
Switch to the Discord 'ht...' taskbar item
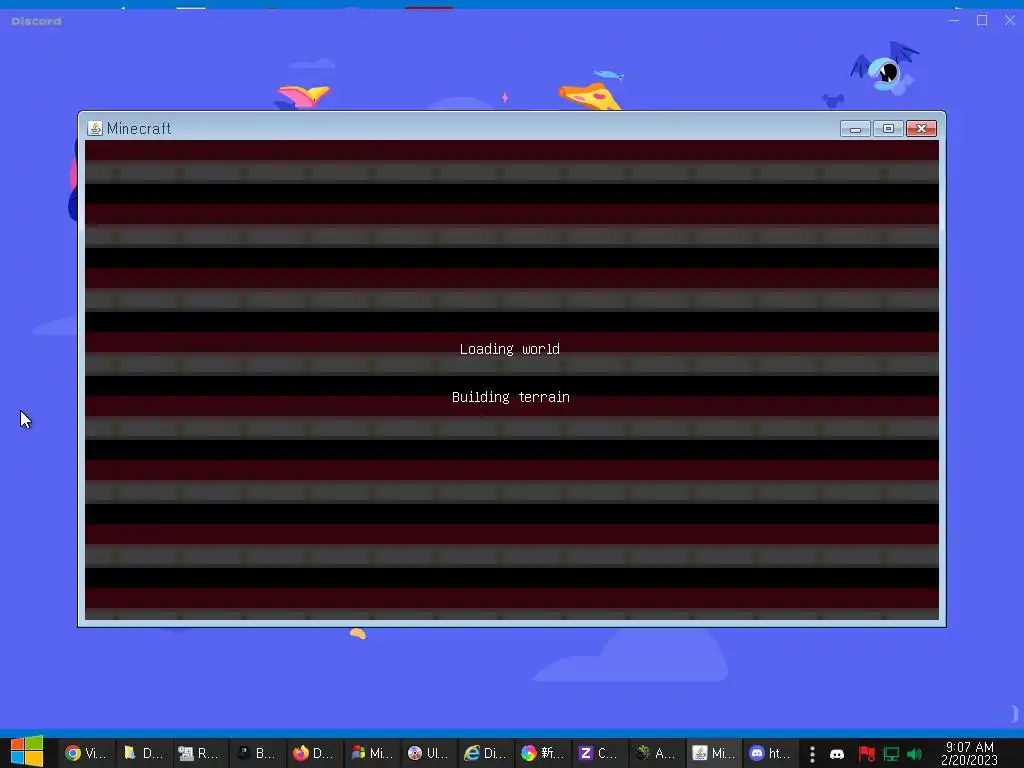769,753
